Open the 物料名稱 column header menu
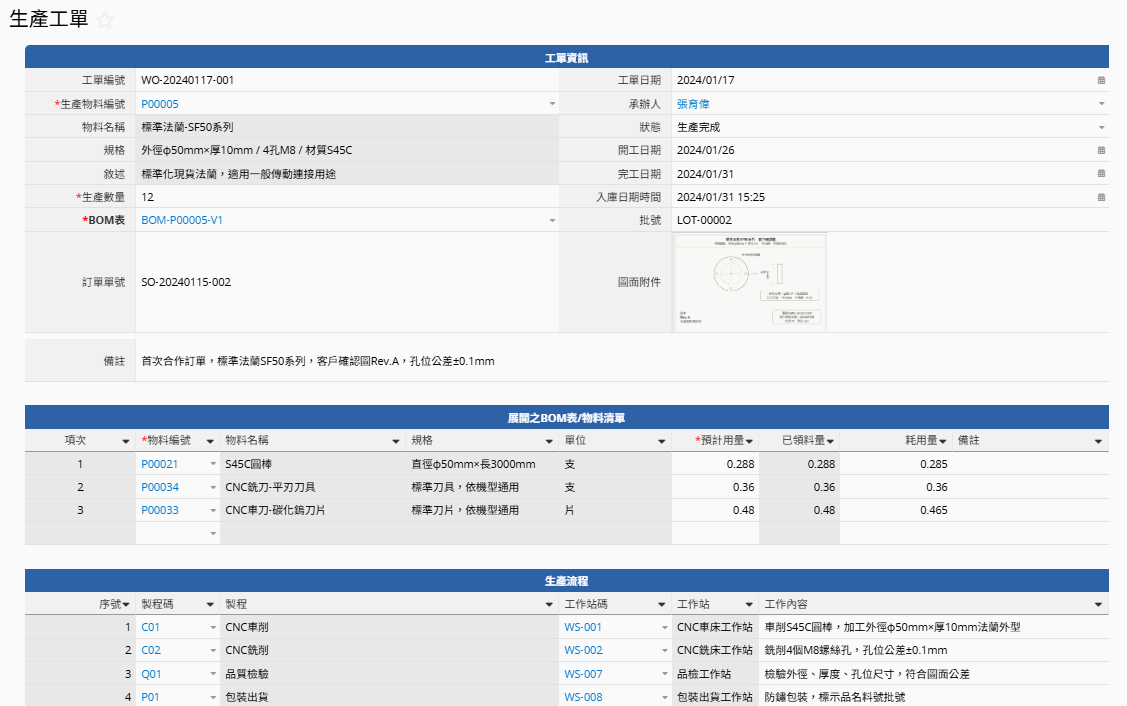 point(395,441)
